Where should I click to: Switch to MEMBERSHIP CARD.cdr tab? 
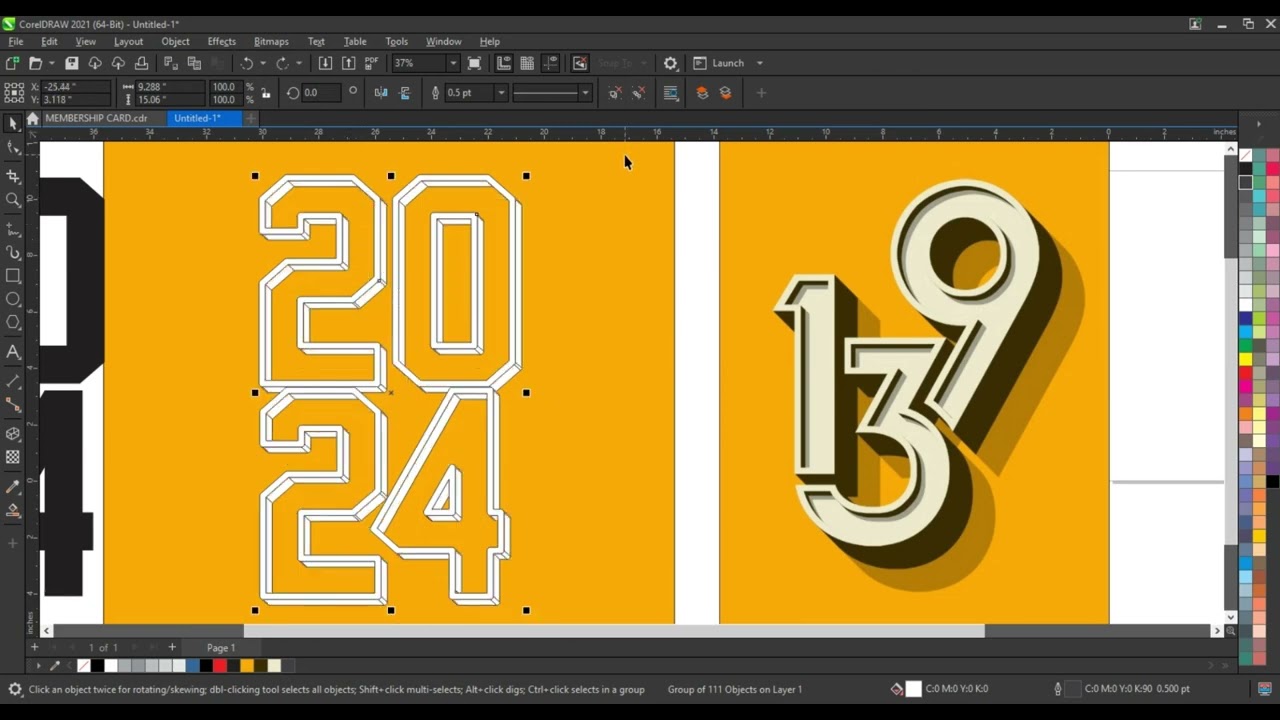click(x=96, y=118)
